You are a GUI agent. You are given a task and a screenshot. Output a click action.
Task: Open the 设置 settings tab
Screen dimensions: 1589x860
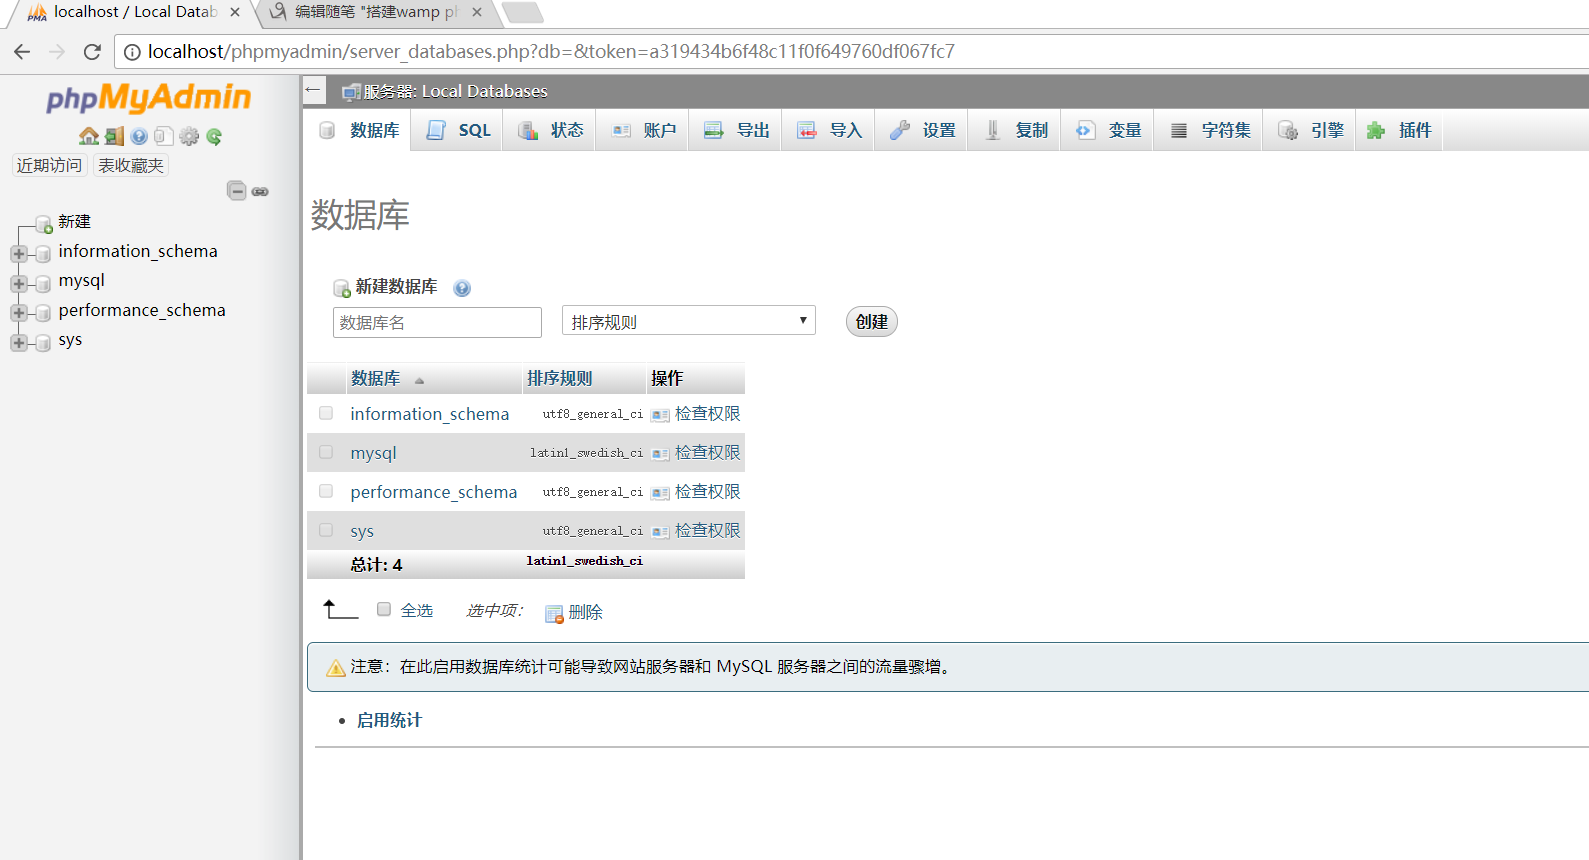922,131
